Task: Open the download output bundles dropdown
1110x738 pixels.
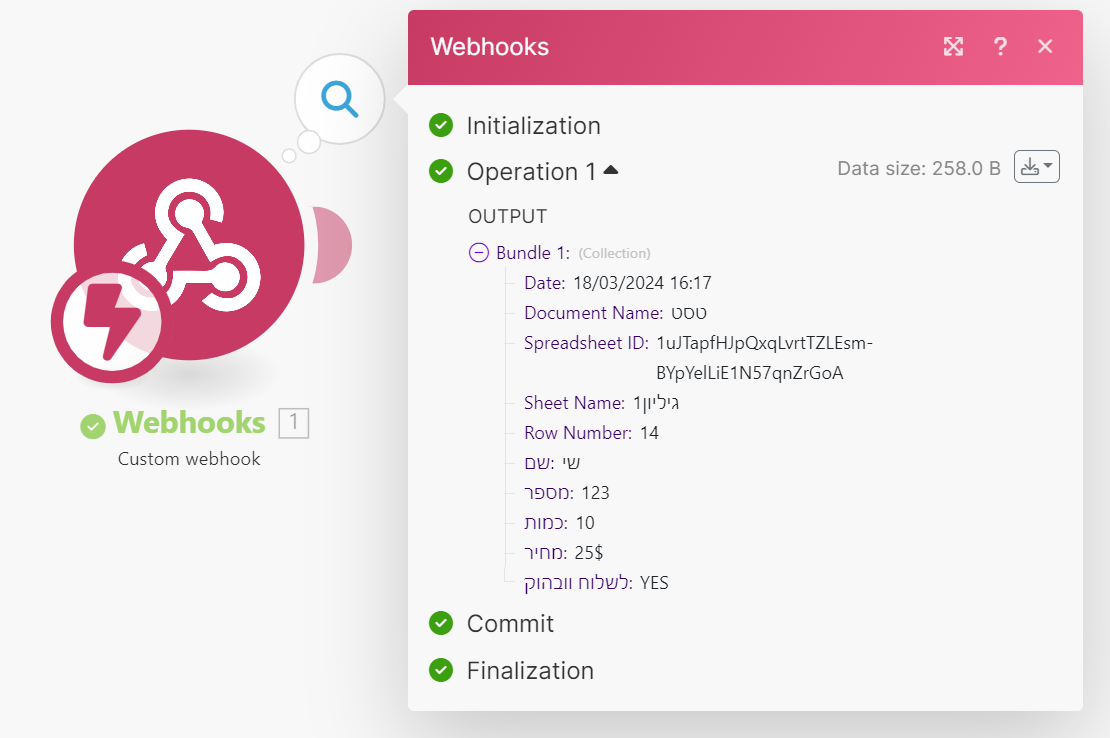Action: pyautogui.click(x=1036, y=167)
